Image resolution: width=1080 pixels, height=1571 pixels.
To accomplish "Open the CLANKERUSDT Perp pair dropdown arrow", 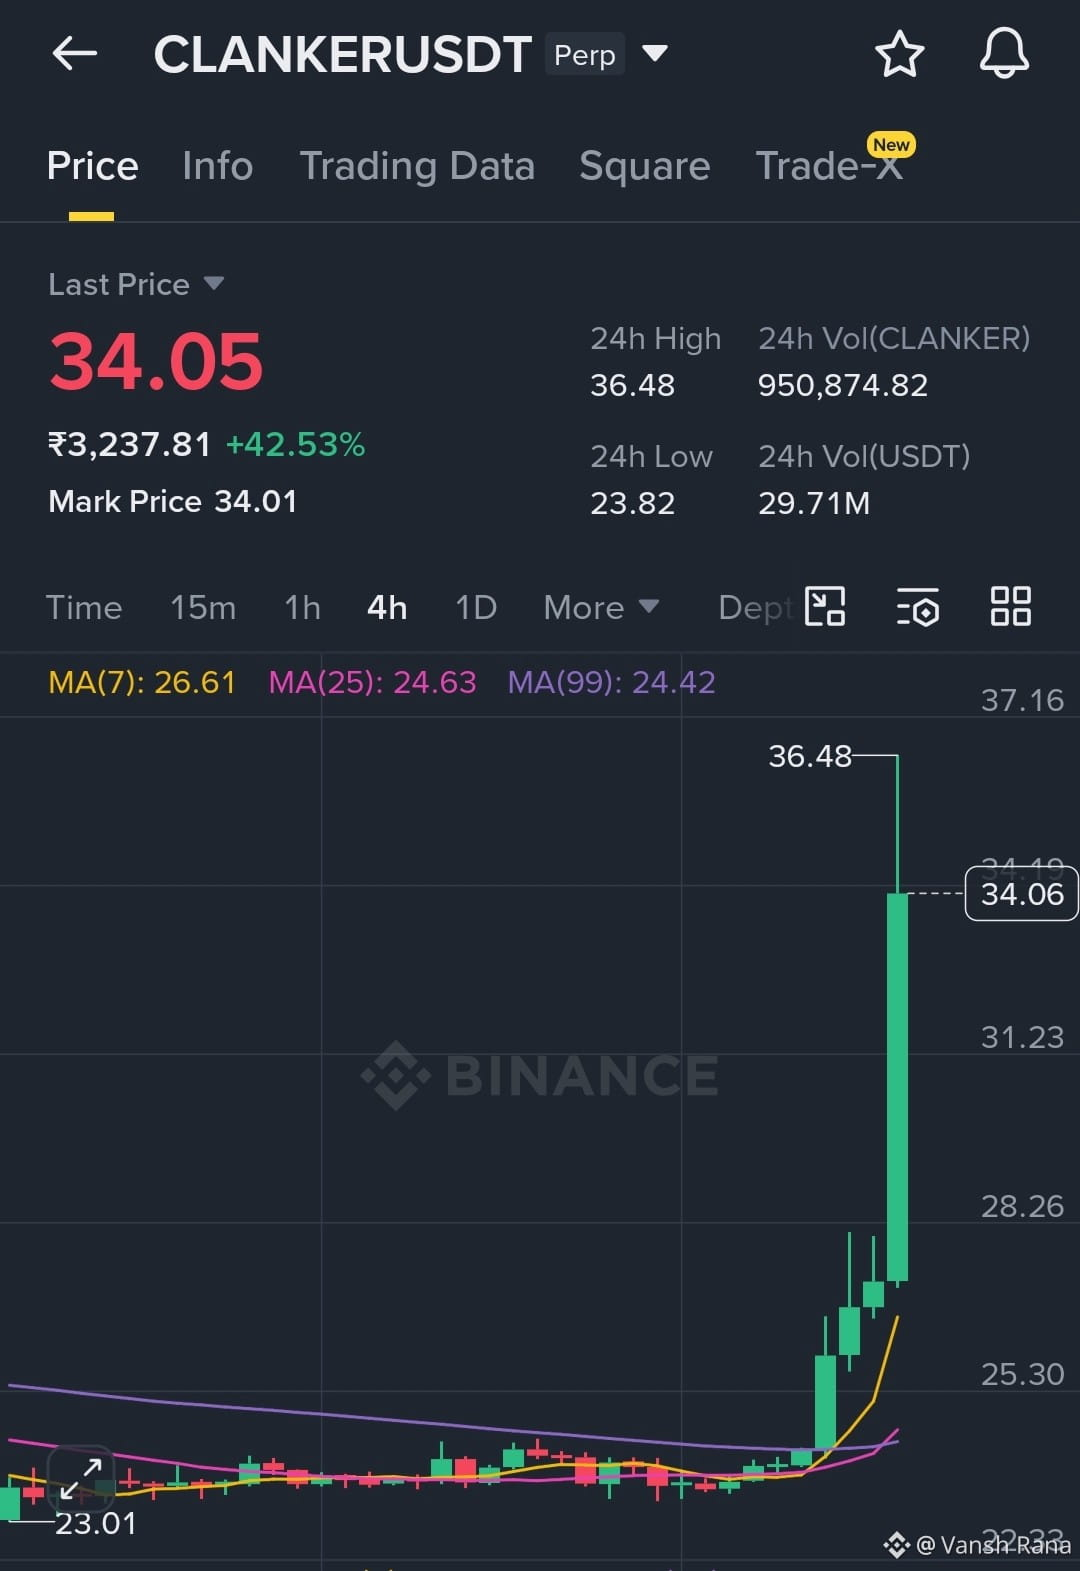I will pyautogui.click(x=655, y=53).
